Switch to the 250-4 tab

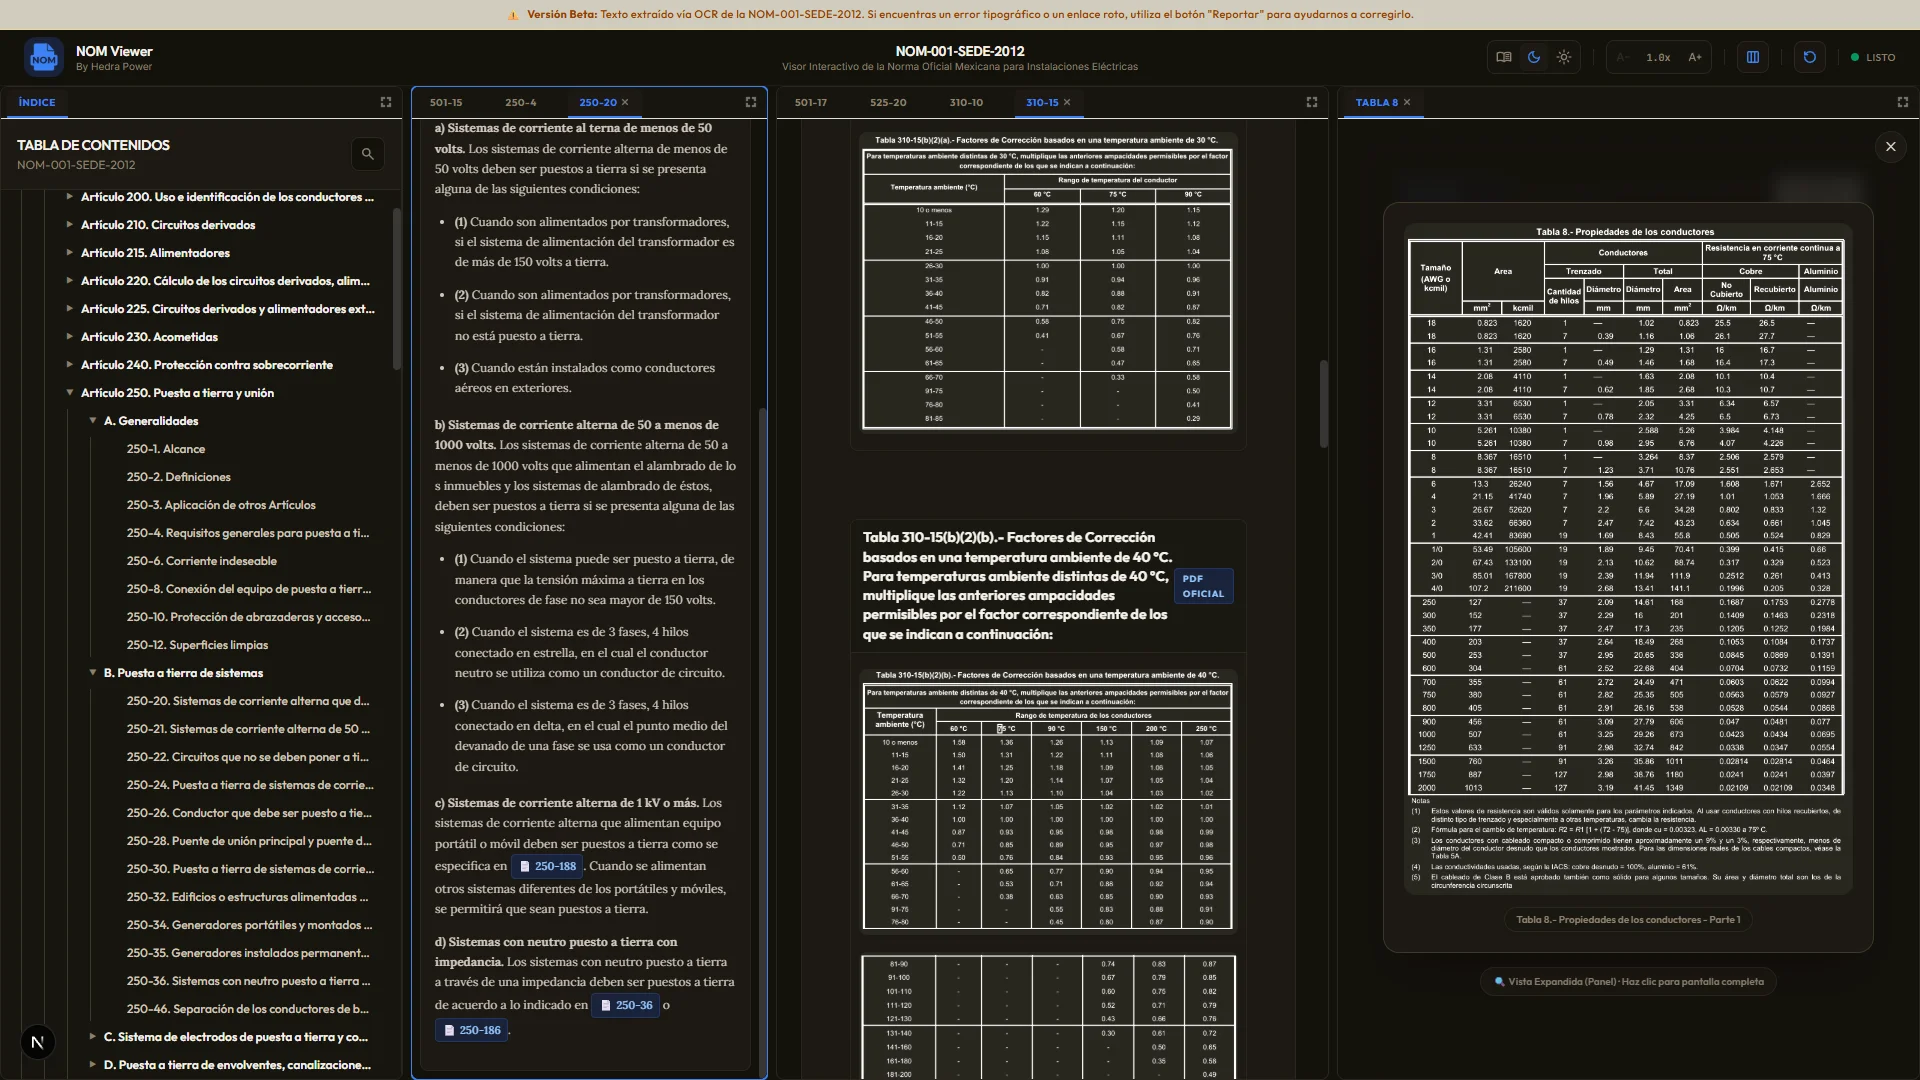click(520, 102)
